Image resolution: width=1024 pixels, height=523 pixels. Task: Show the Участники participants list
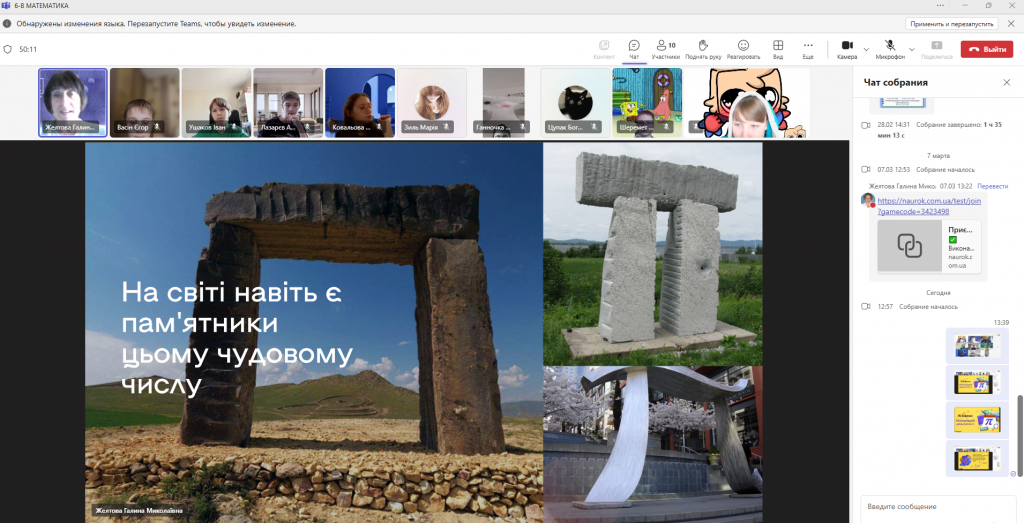[x=665, y=48]
